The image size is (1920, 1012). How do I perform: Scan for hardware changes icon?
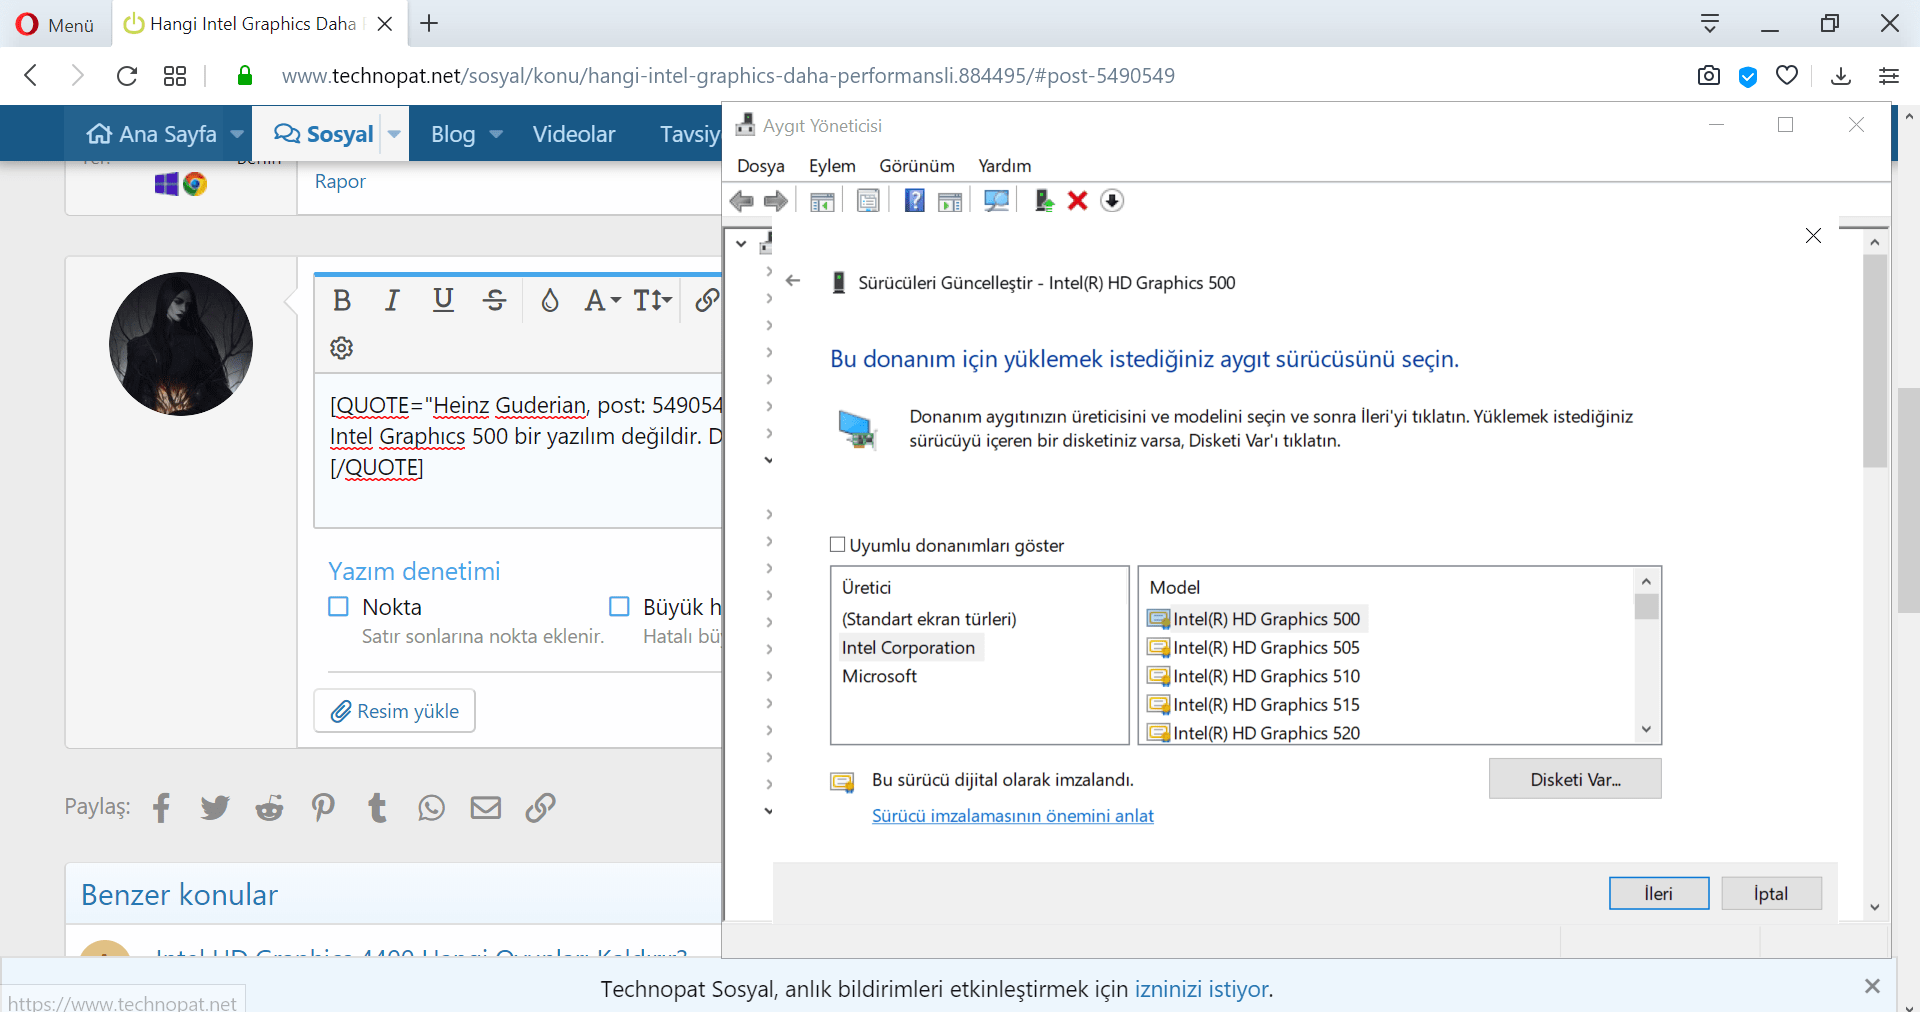[x=996, y=201]
